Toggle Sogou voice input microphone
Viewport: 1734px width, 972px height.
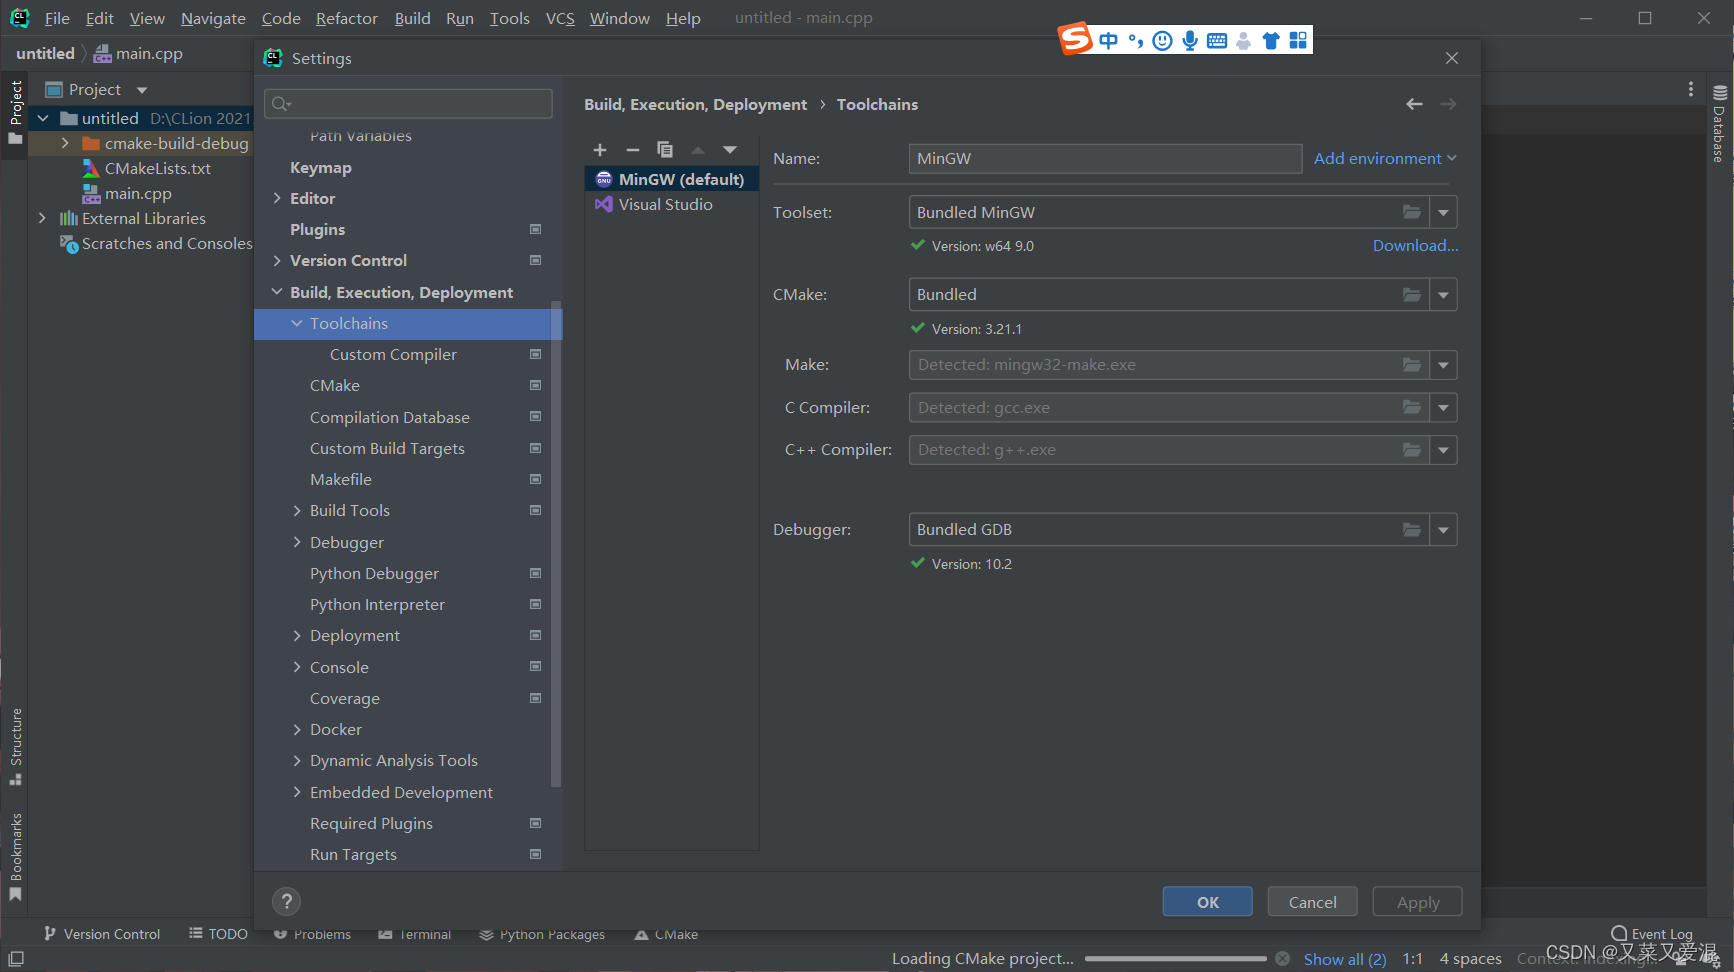1190,40
